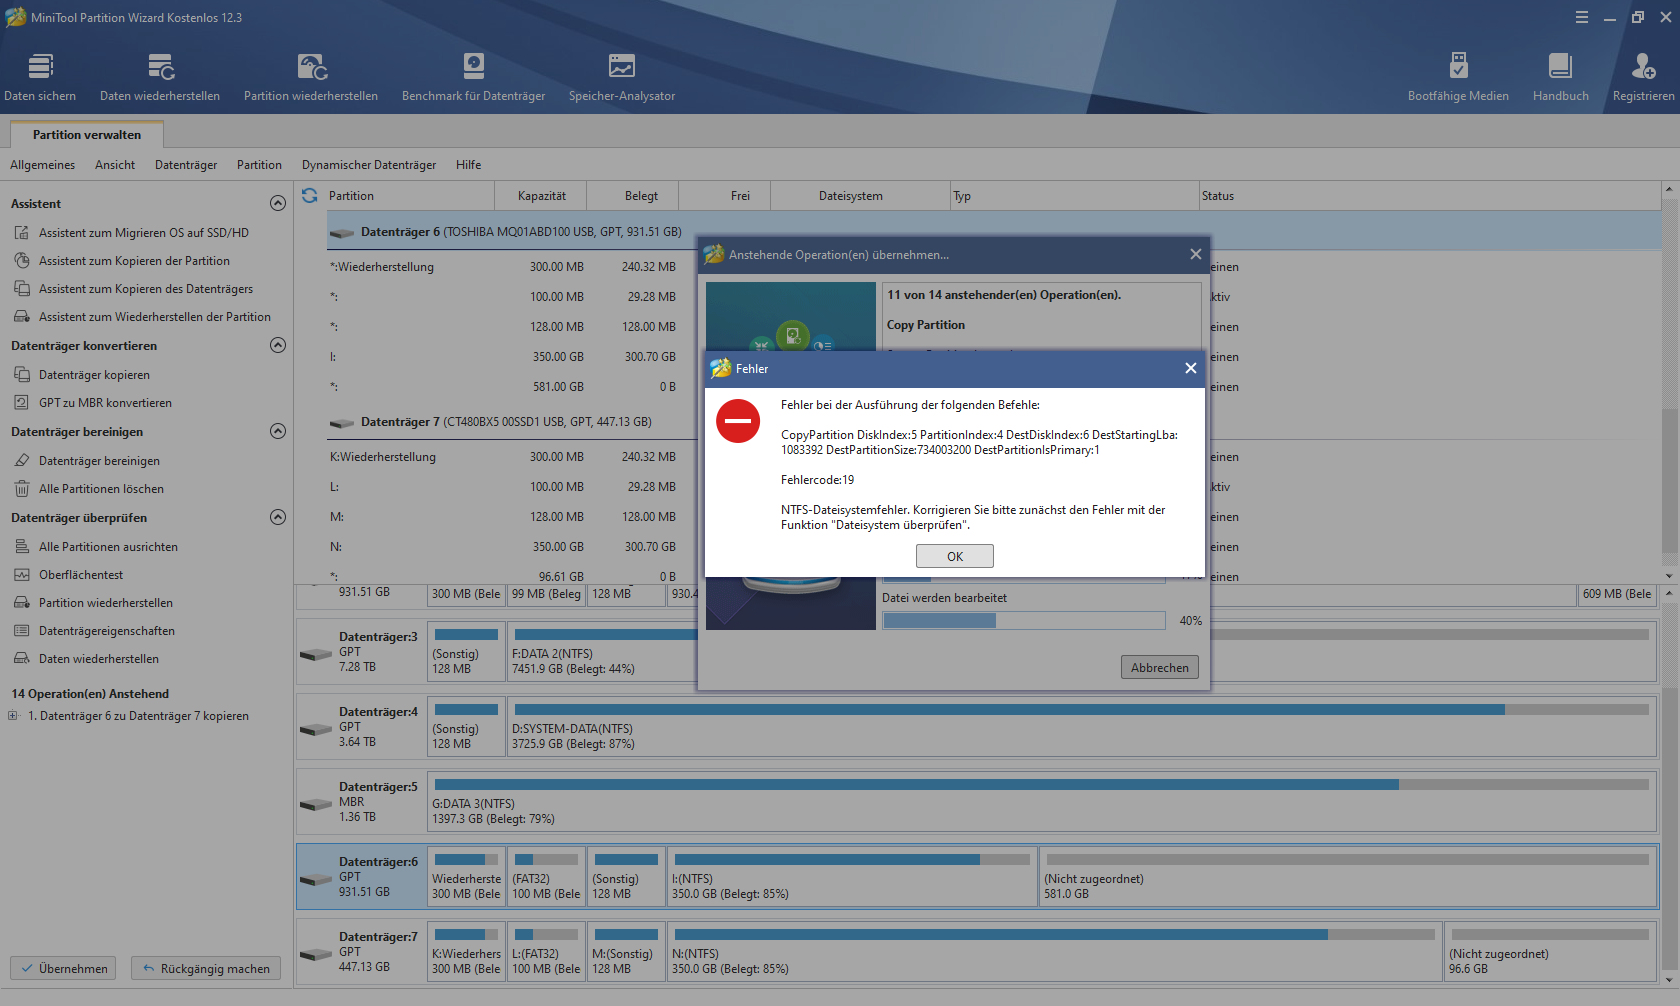Select the 96.6 GB unallocated block on Datenträger 7

click(x=1550, y=953)
